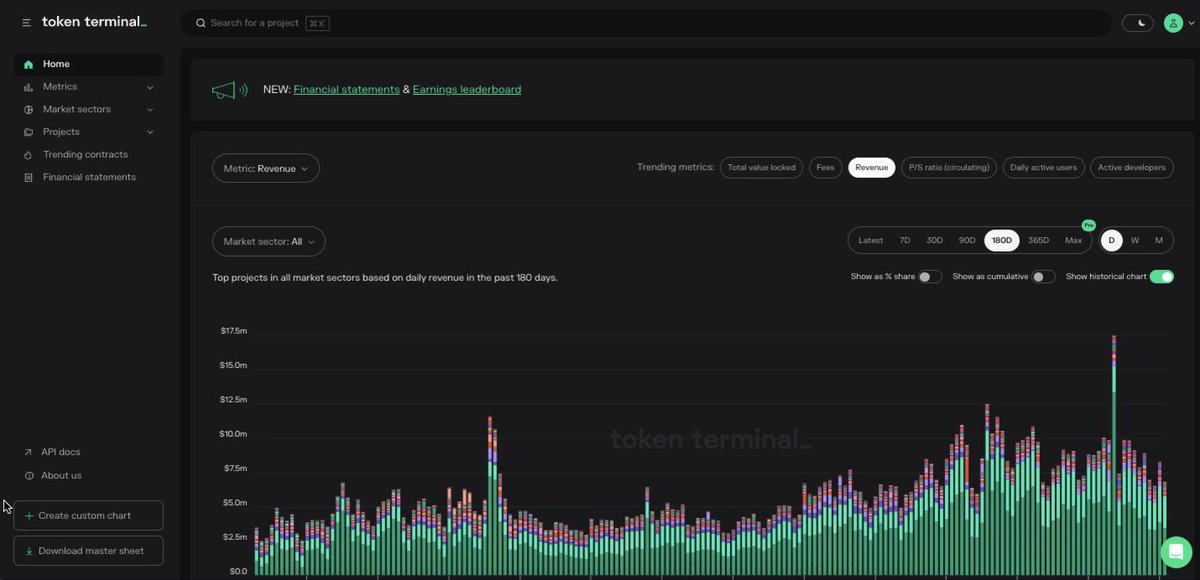This screenshot has width=1200, height=580.
Task: Click the Home sidebar icon
Action: point(29,64)
